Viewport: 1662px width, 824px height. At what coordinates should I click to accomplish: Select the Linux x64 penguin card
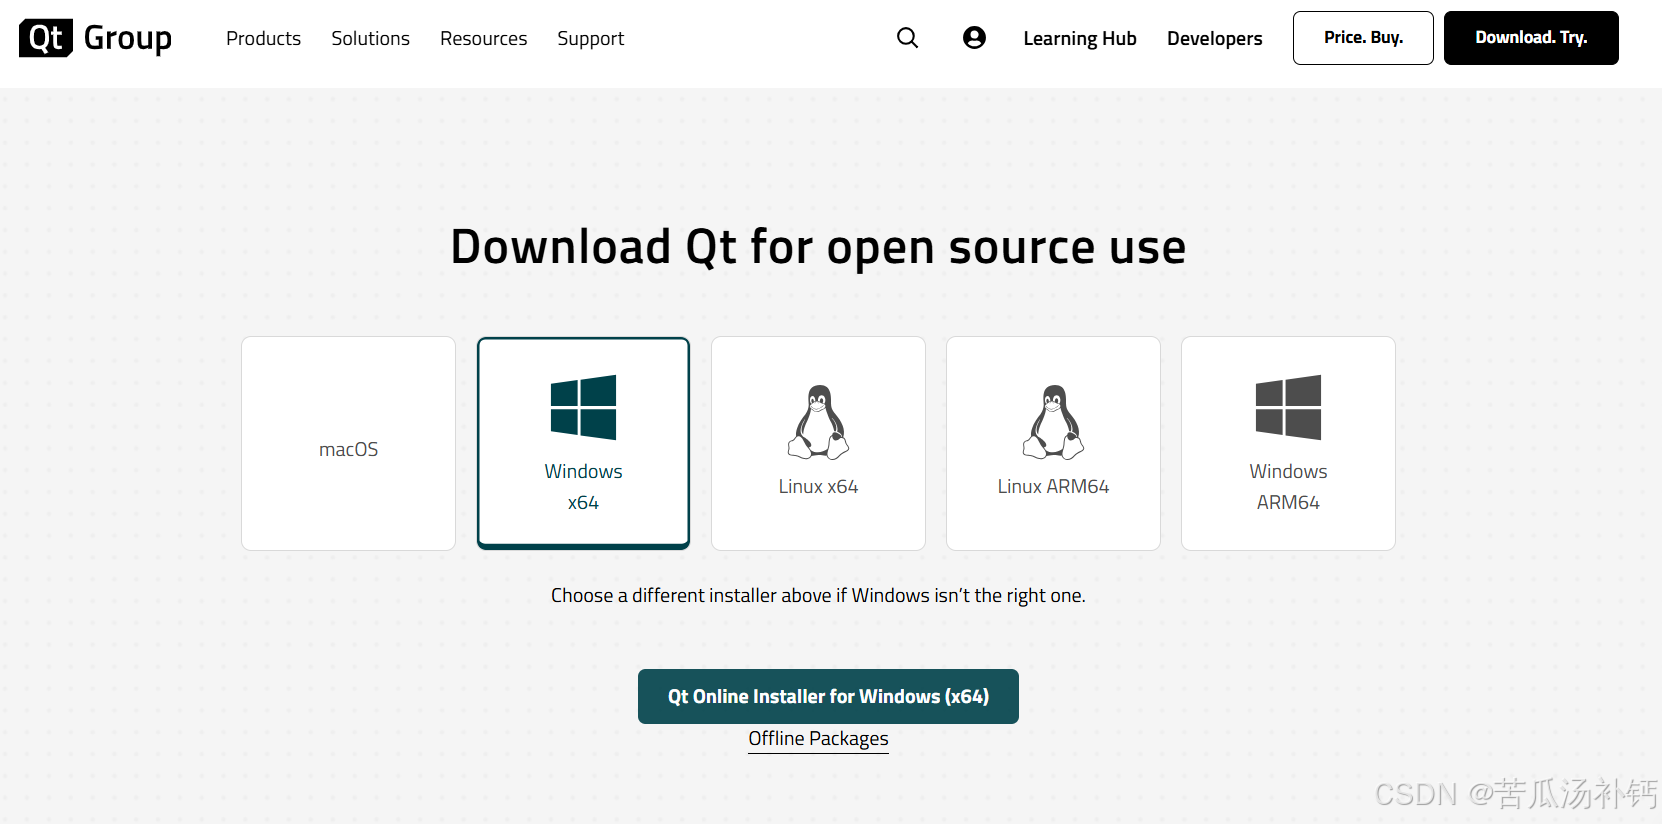point(818,443)
